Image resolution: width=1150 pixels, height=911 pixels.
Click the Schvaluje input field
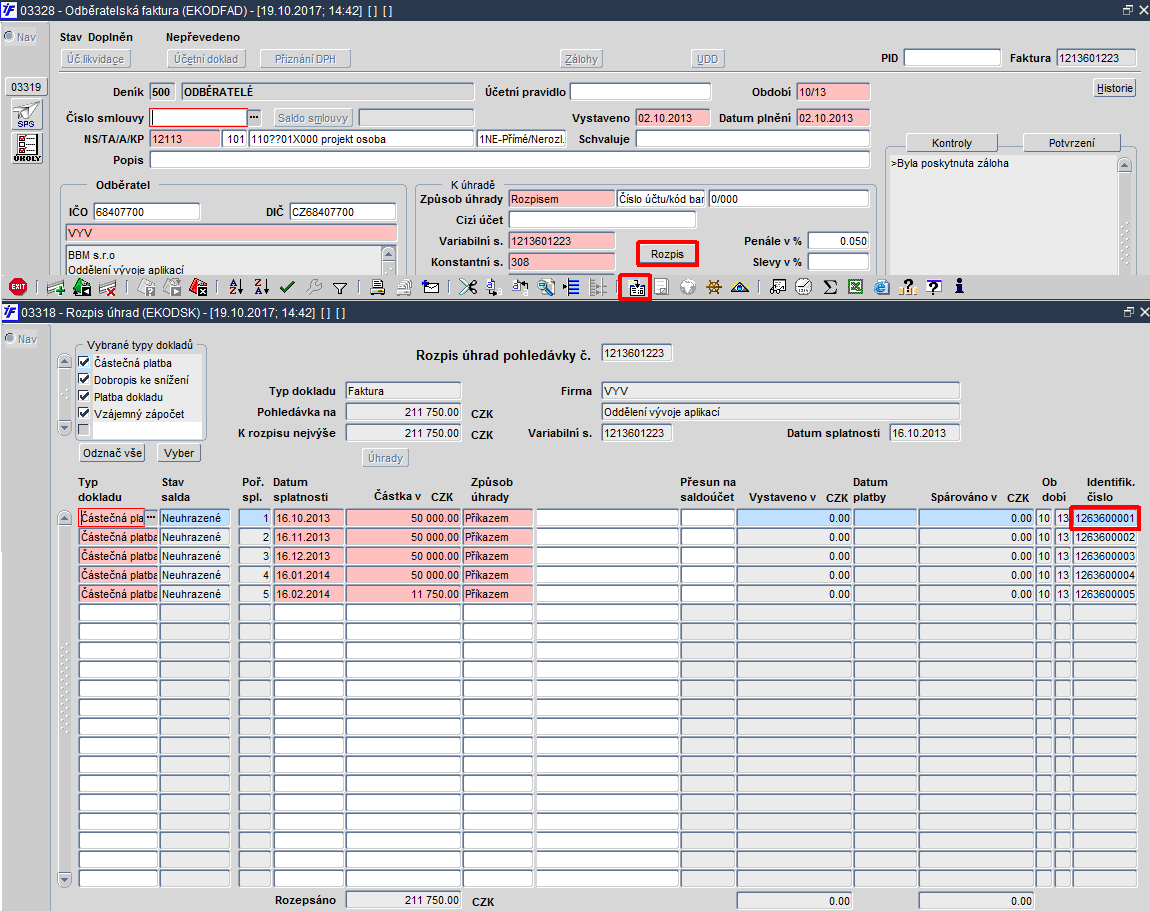click(752, 139)
